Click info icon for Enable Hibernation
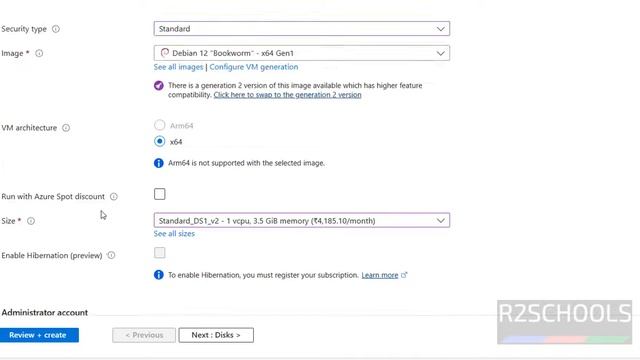Viewport: 640px width, 360px height. [x=111, y=256]
